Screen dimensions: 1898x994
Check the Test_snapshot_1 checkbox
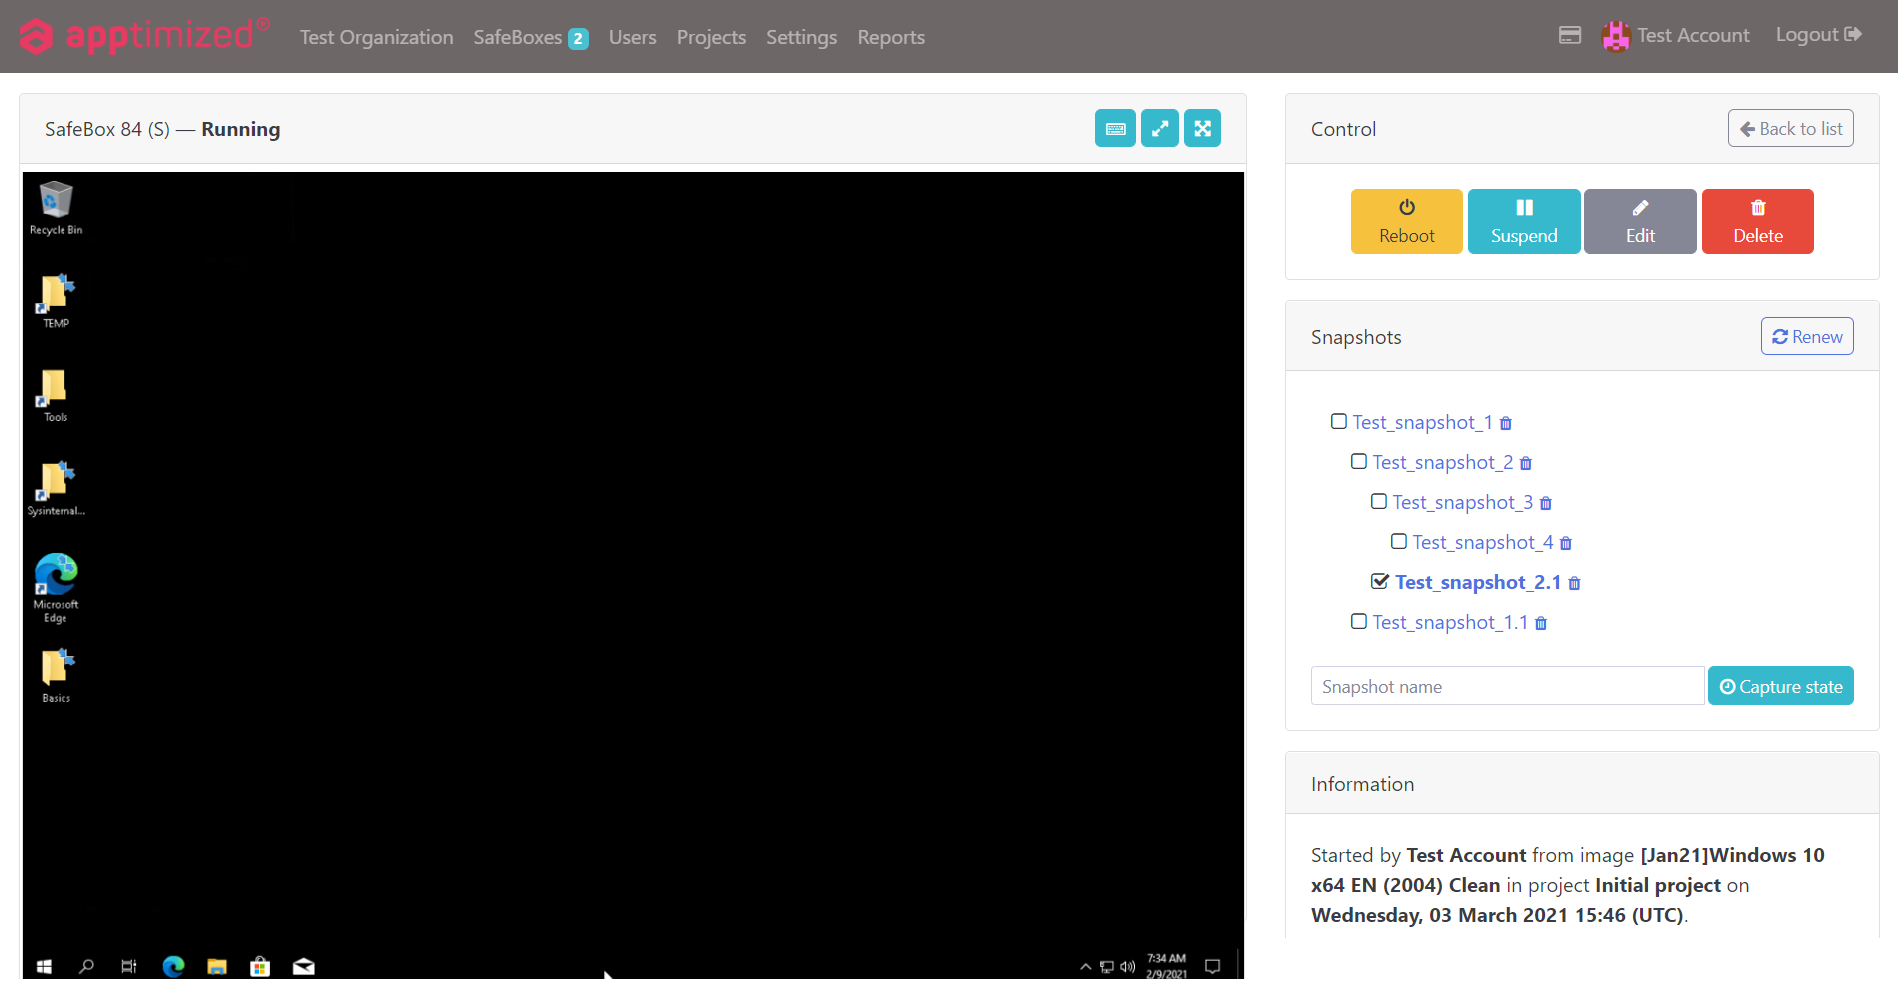click(x=1338, y=422)
